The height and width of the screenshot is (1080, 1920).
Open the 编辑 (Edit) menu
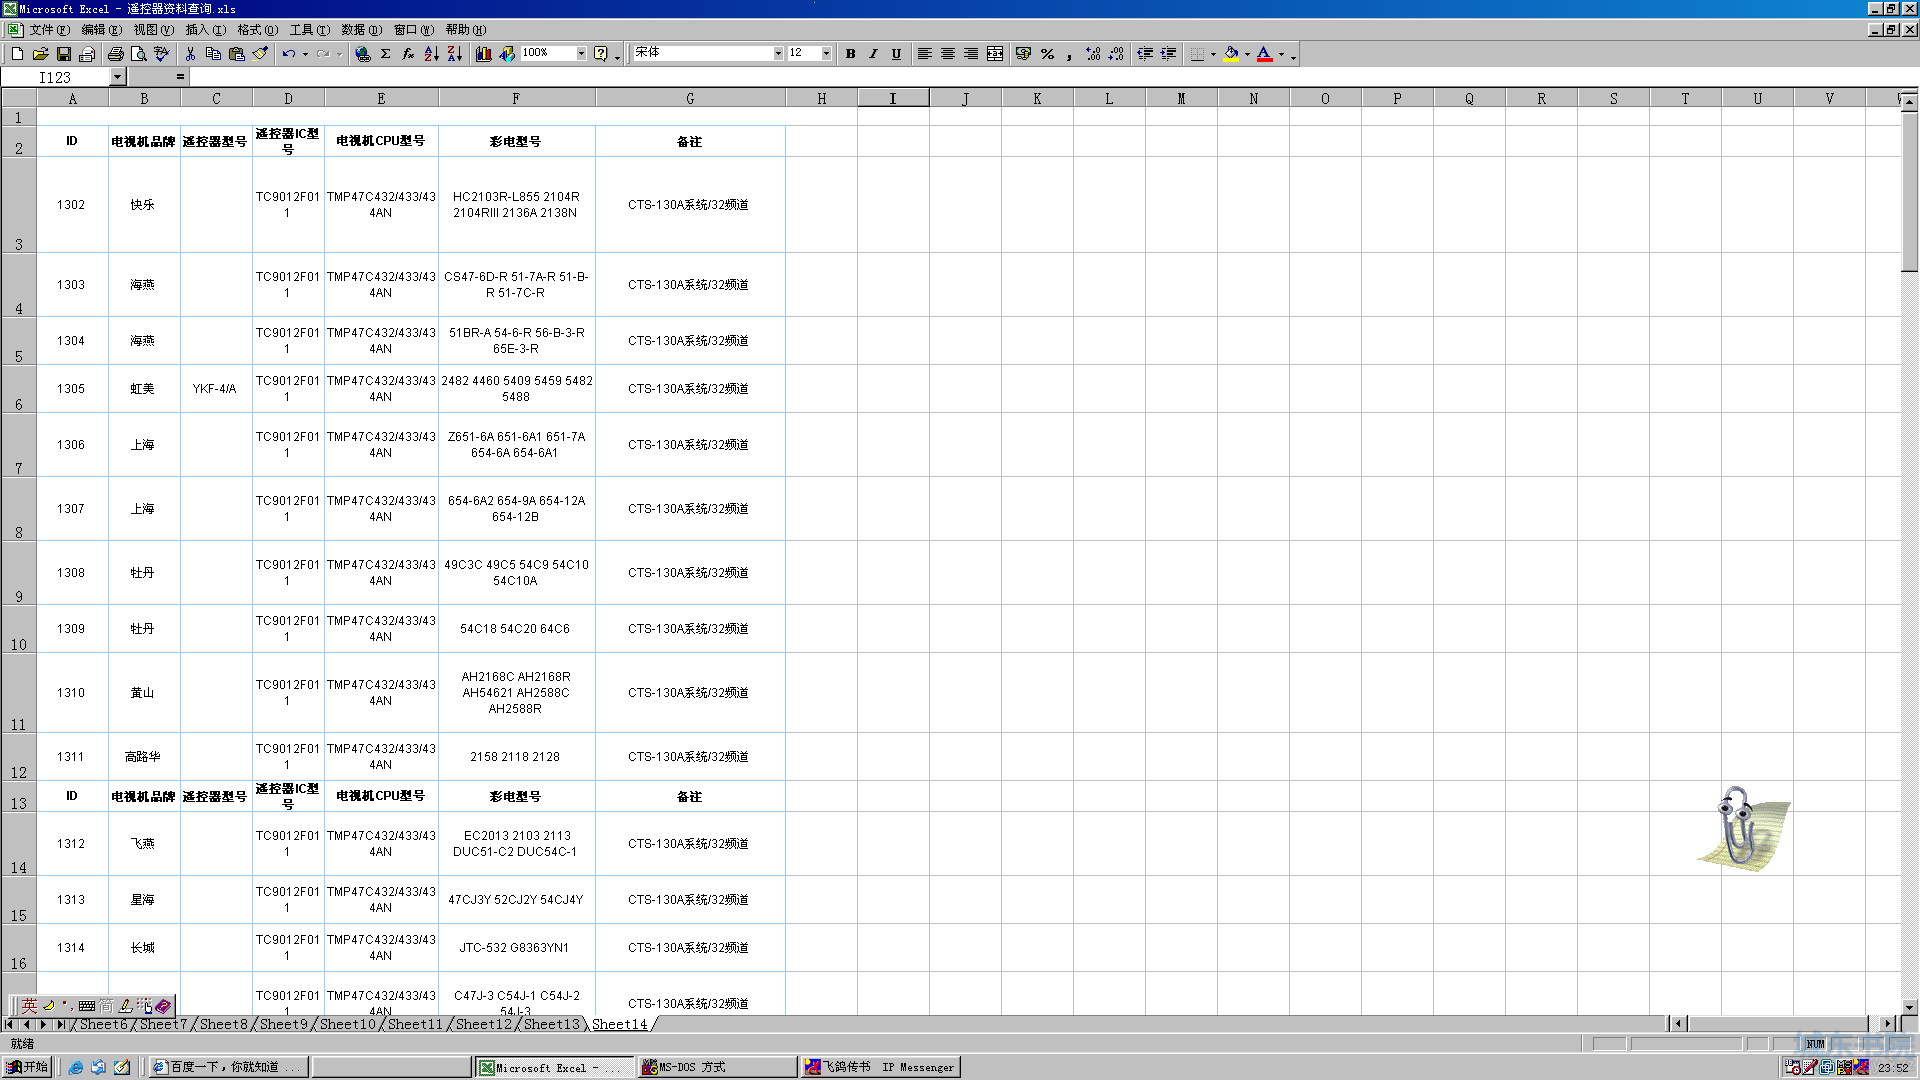point(101,30)
